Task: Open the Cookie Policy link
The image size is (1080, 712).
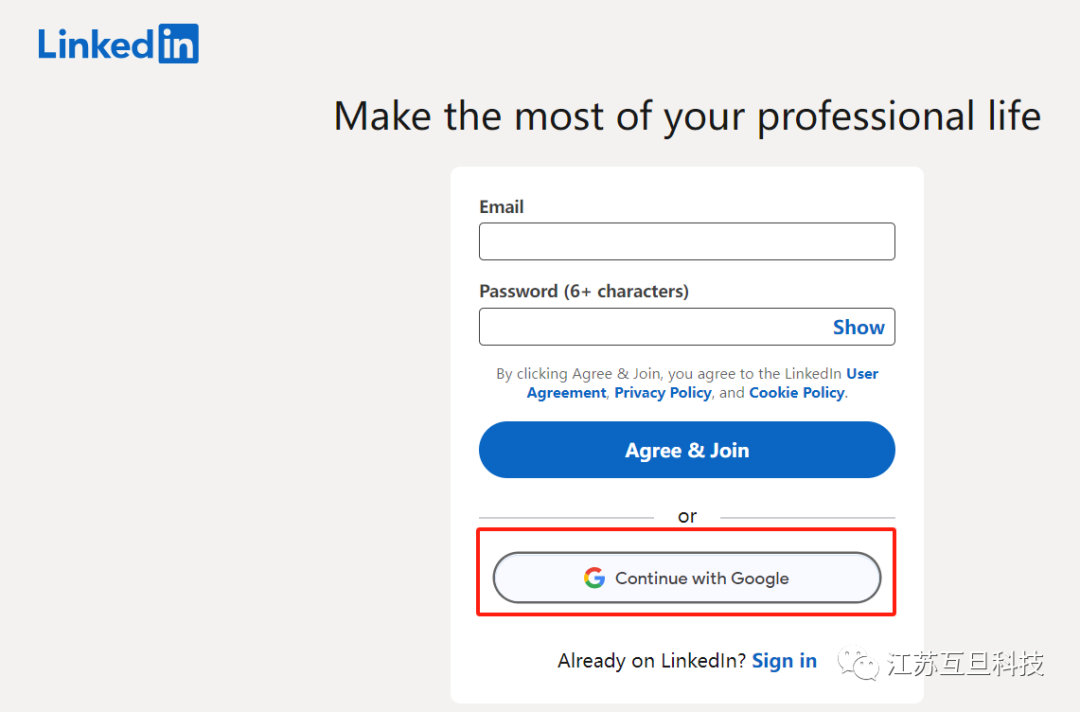Action: (x=796, y=393)
